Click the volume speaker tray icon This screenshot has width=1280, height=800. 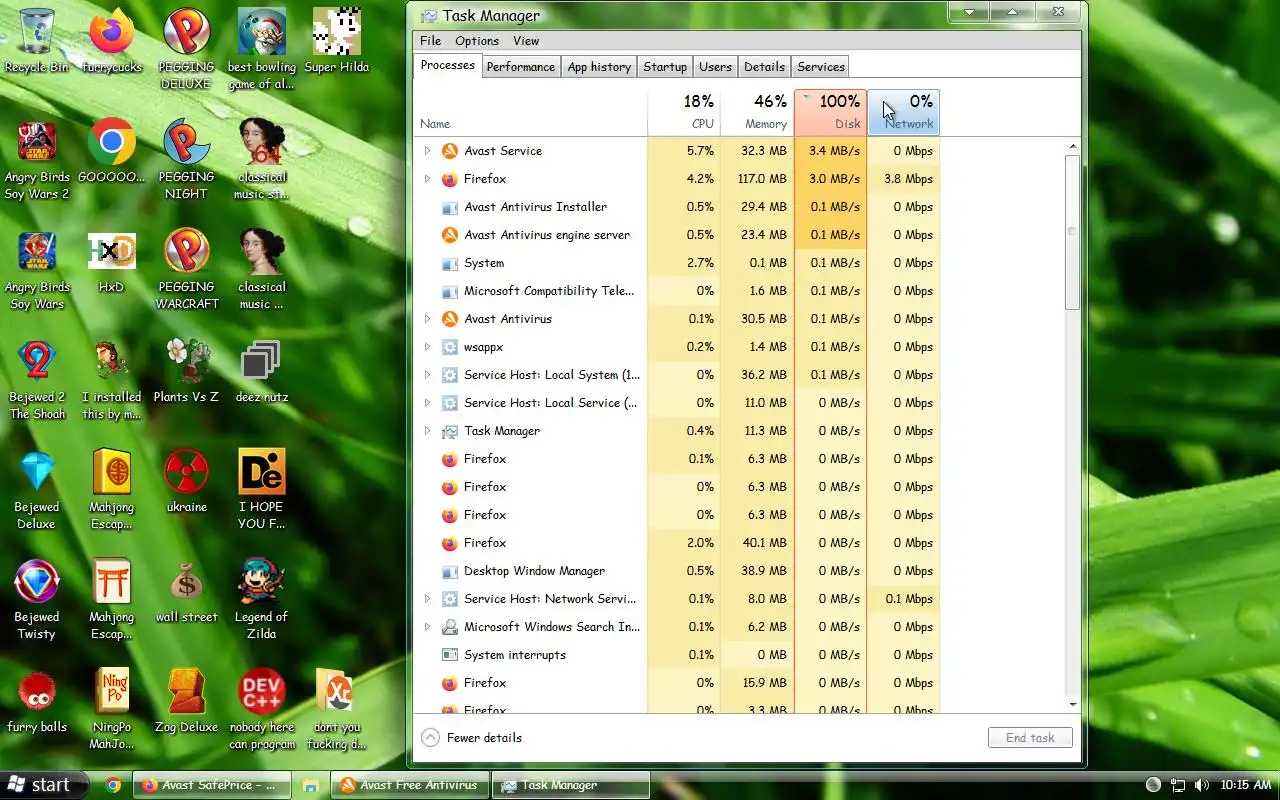1202,785
